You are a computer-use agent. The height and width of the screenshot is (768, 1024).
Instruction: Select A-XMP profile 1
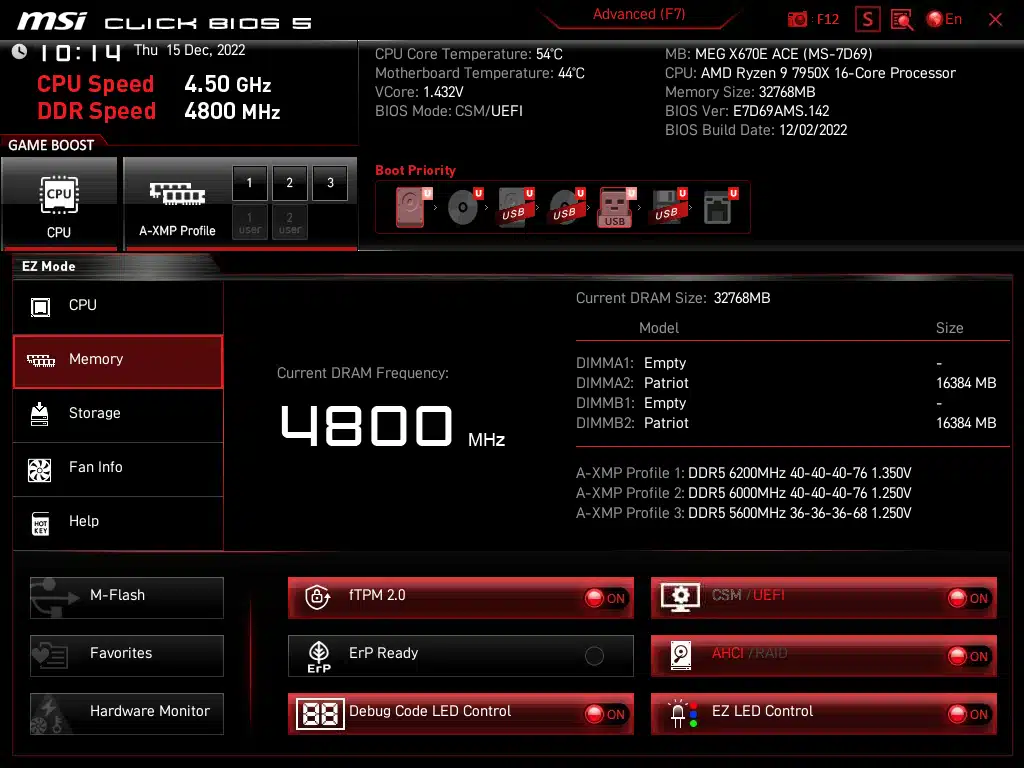coord(249,183)
